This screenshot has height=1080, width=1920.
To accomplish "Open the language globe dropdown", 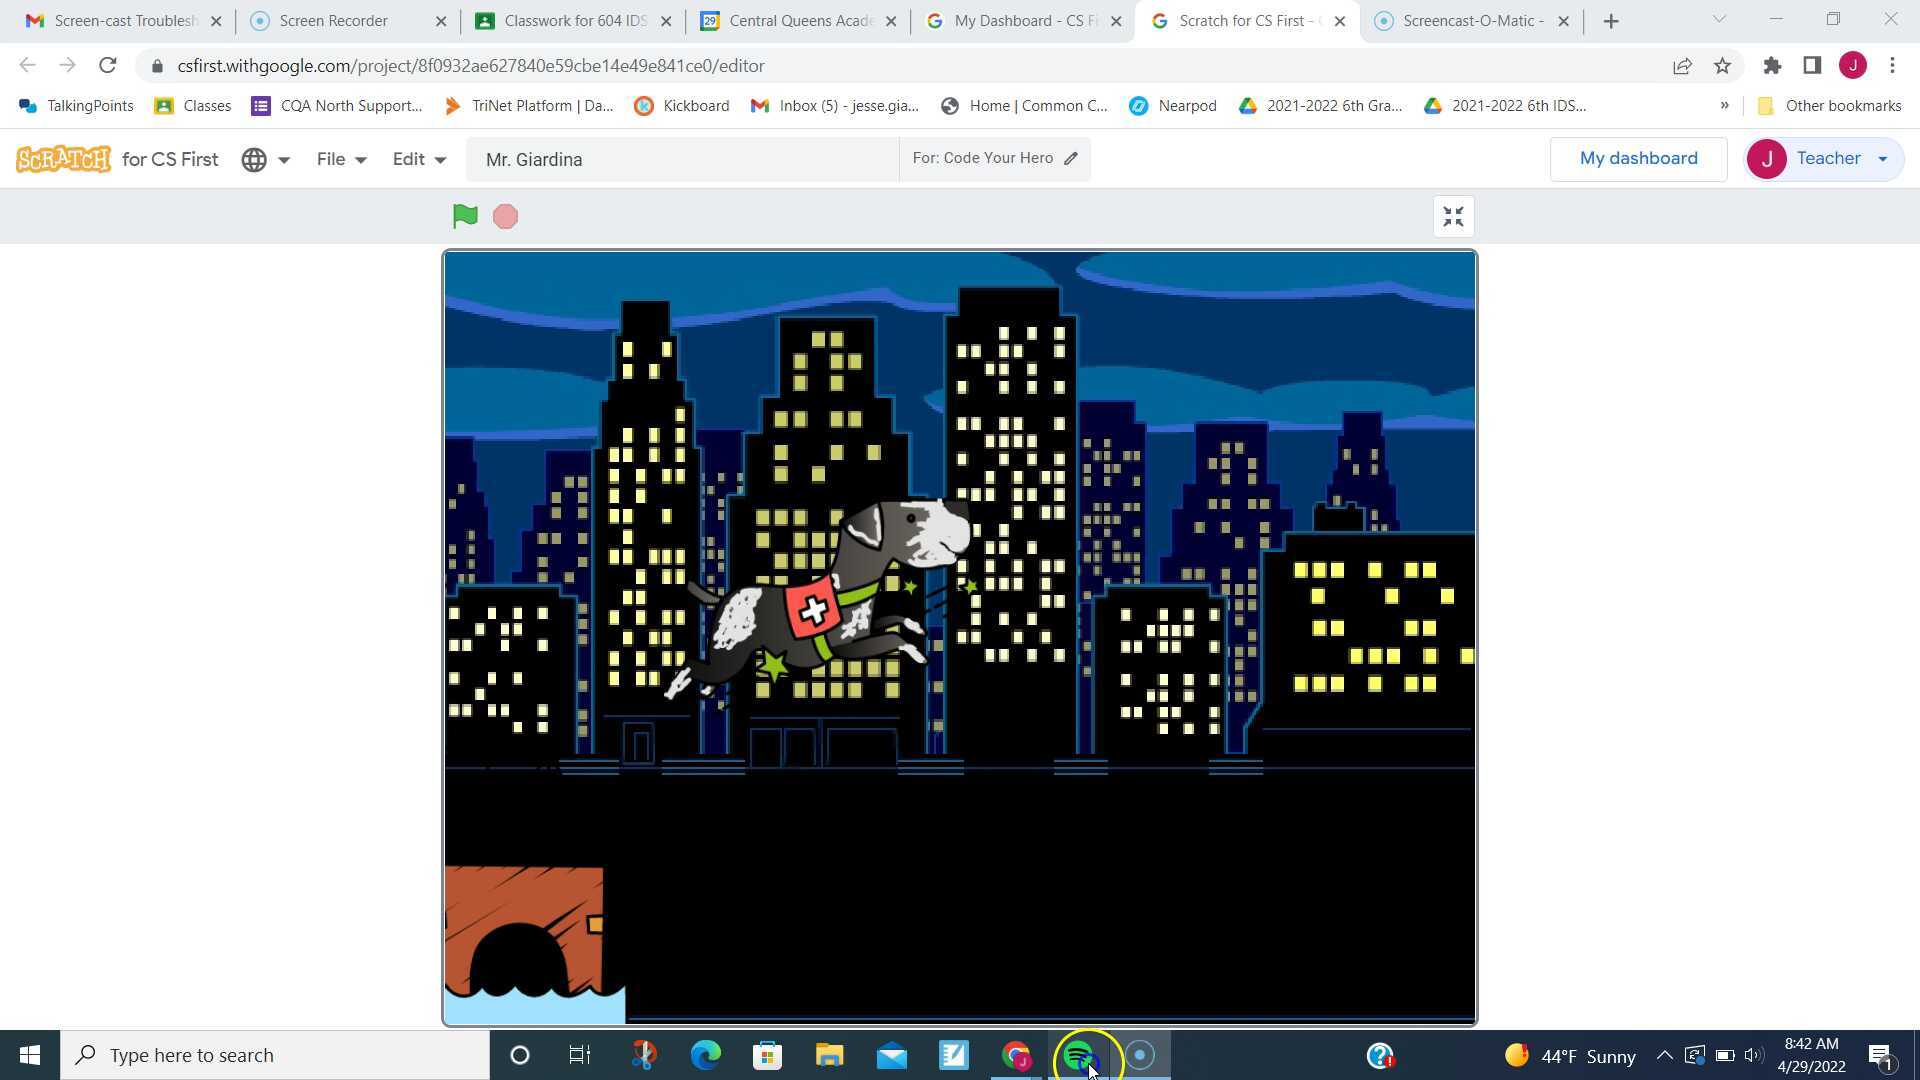I will click(x=265, y=160).
